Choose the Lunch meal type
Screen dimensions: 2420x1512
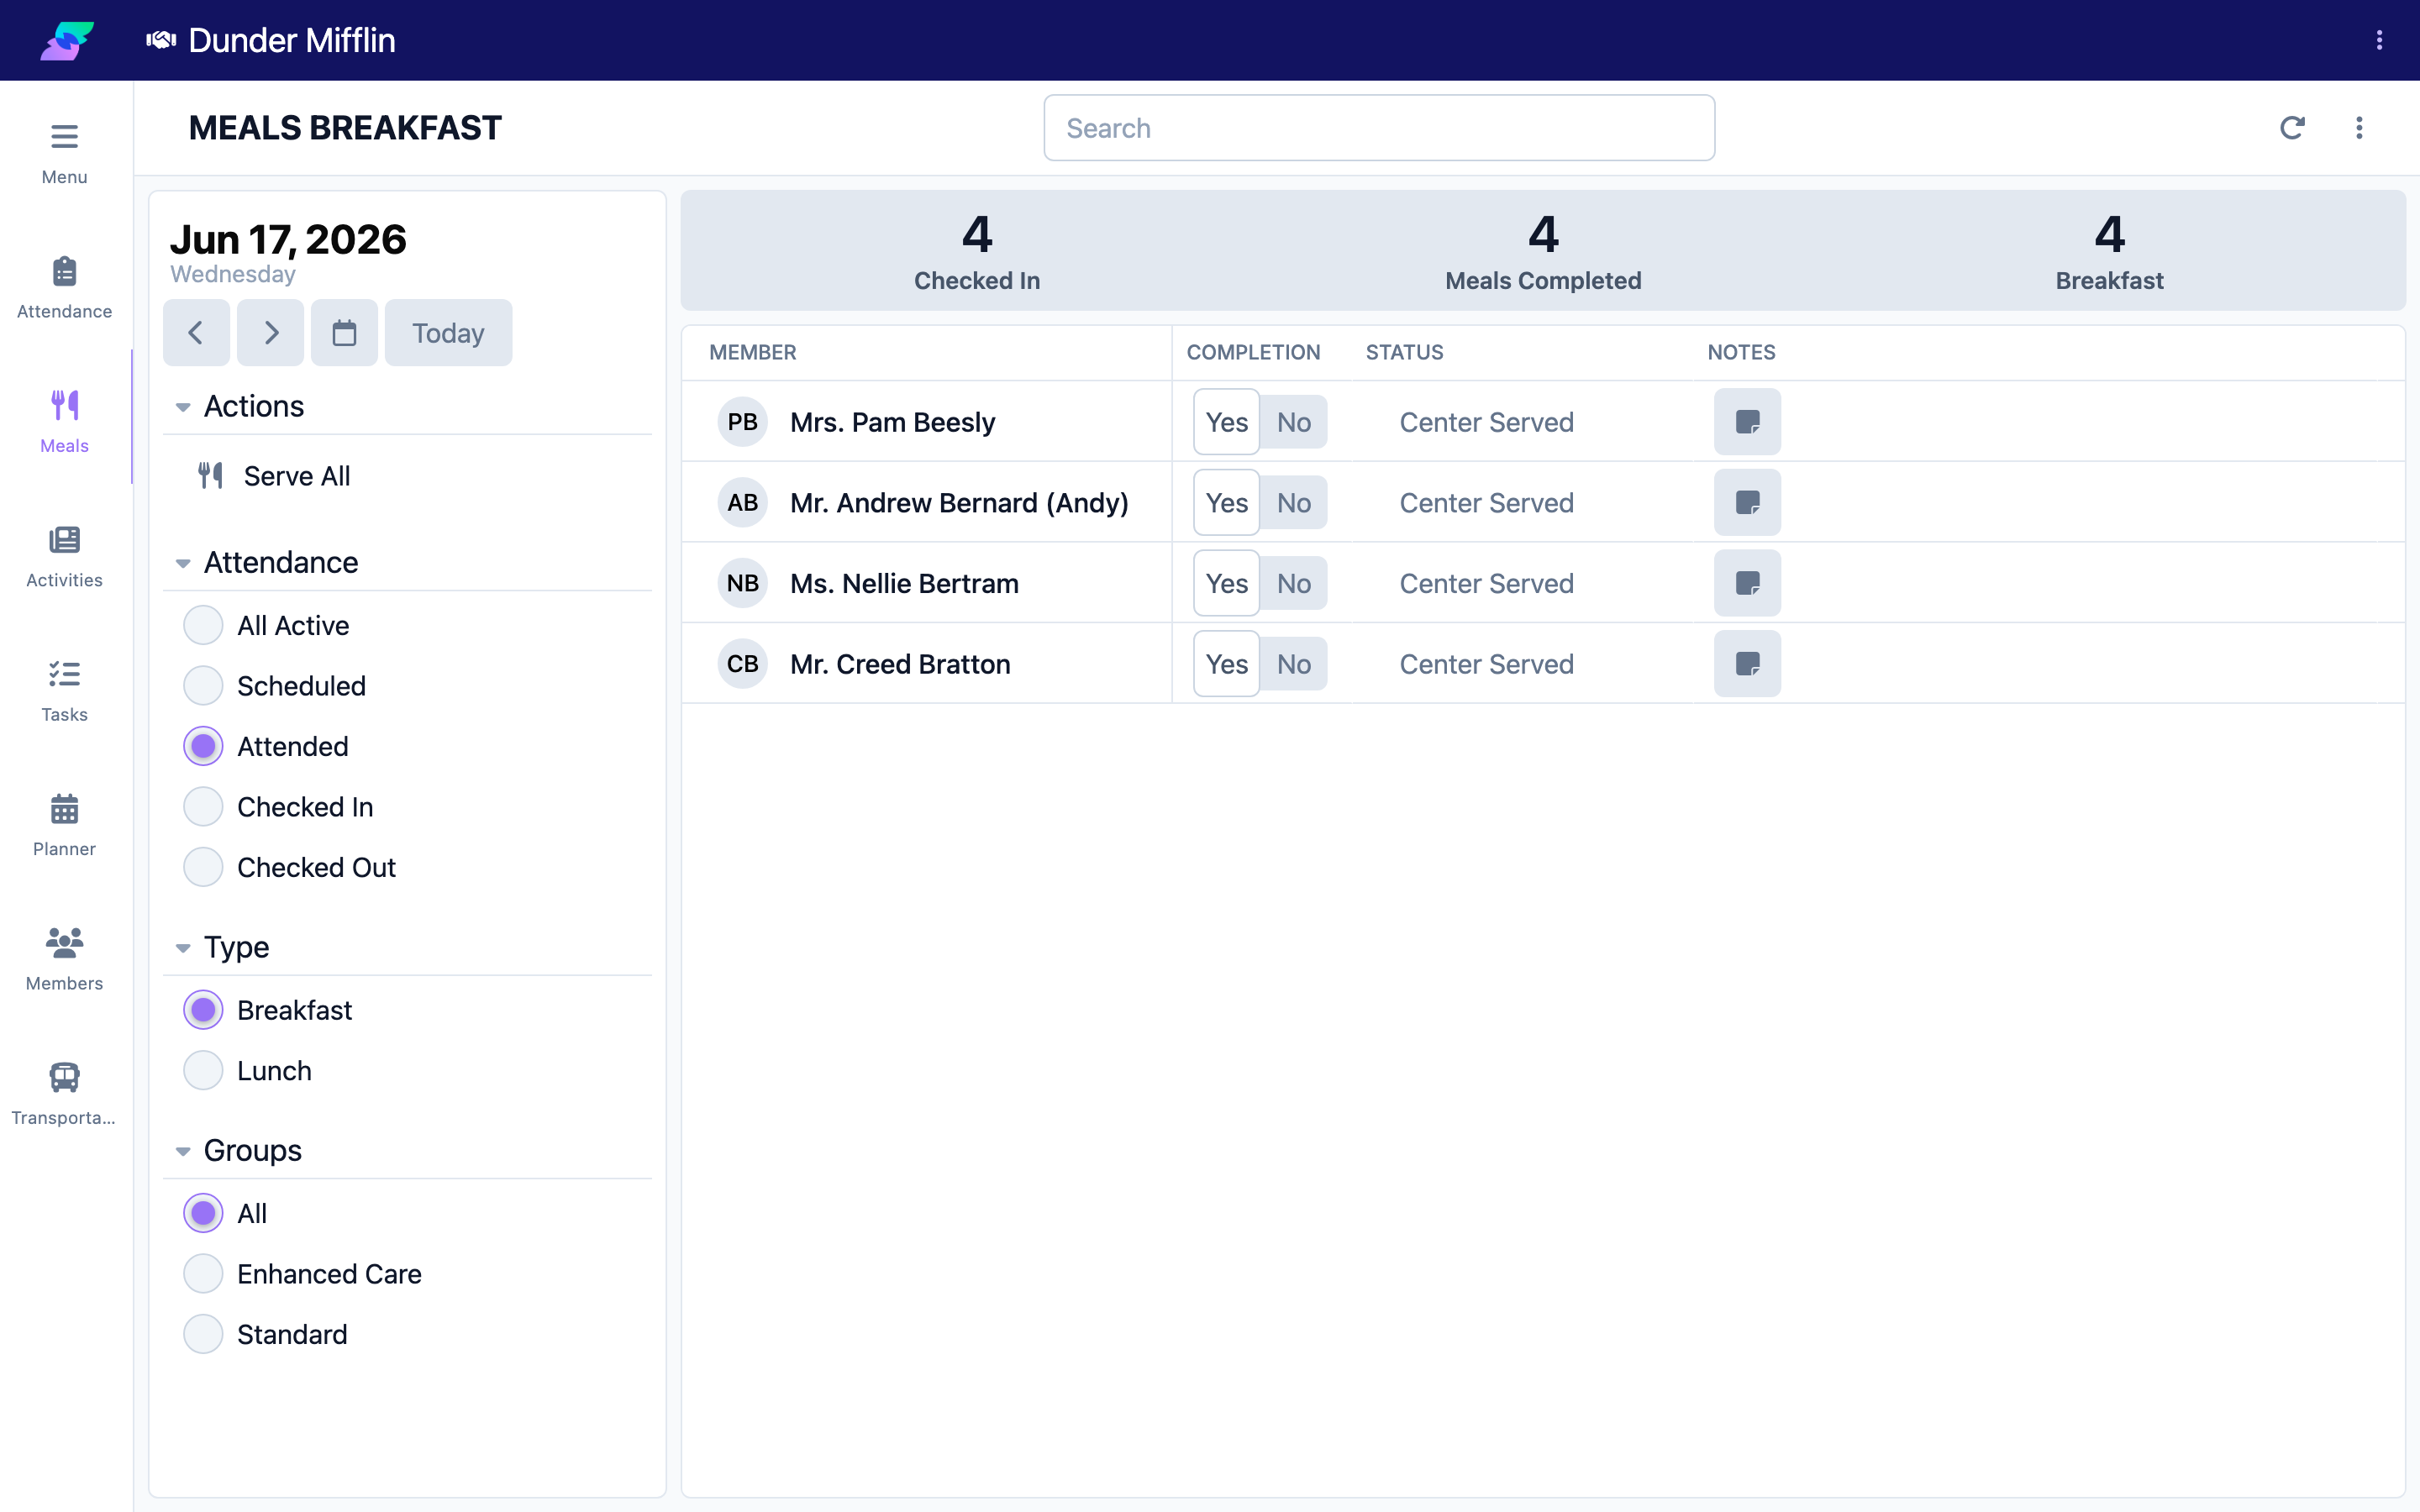point(203,1070)
